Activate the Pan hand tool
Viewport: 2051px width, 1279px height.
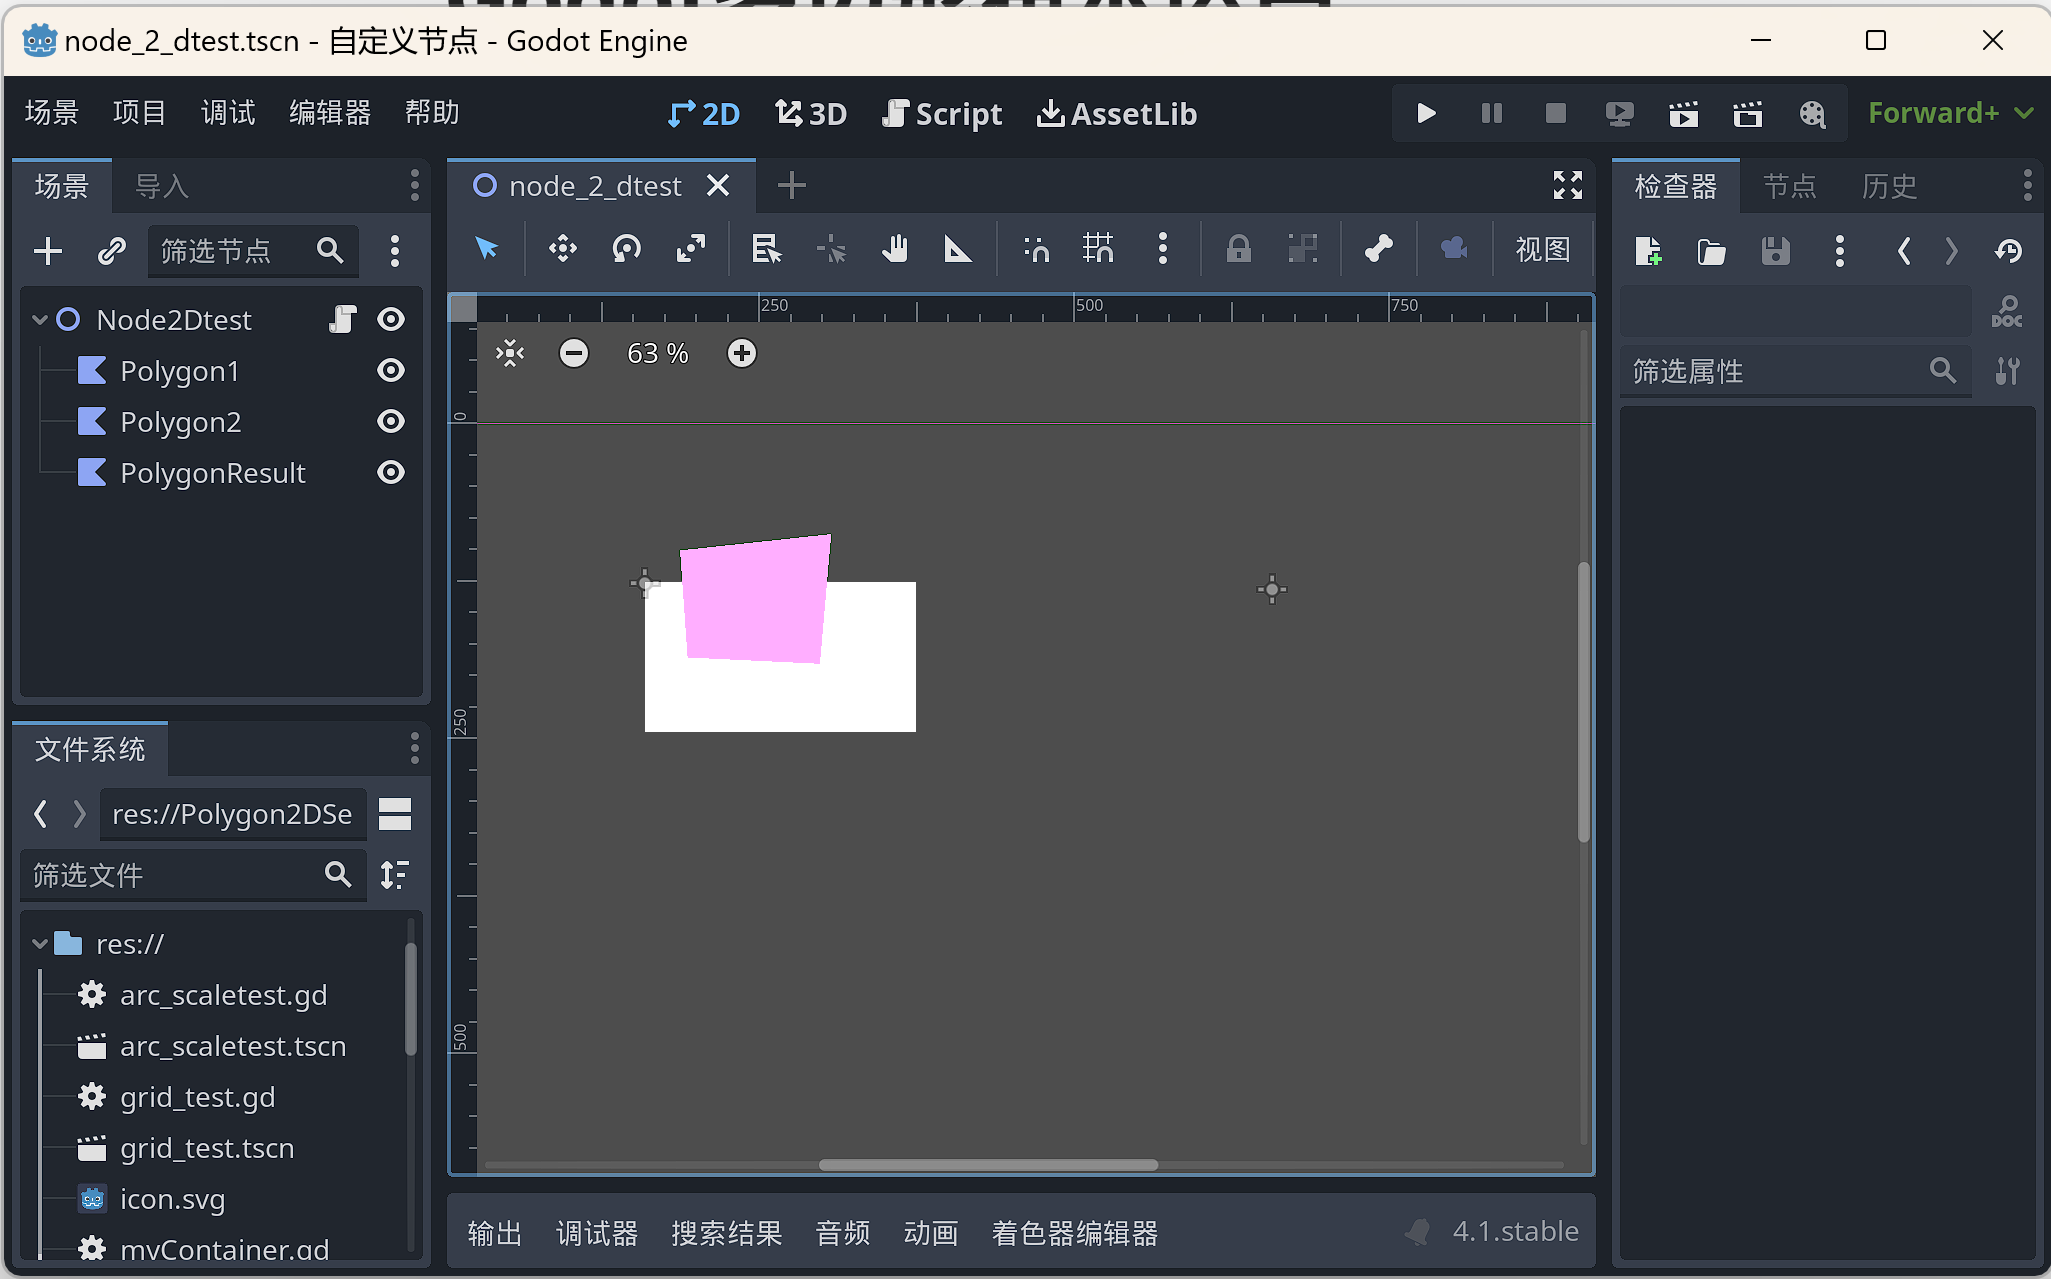pyautogui.click(x=895, y=249)
